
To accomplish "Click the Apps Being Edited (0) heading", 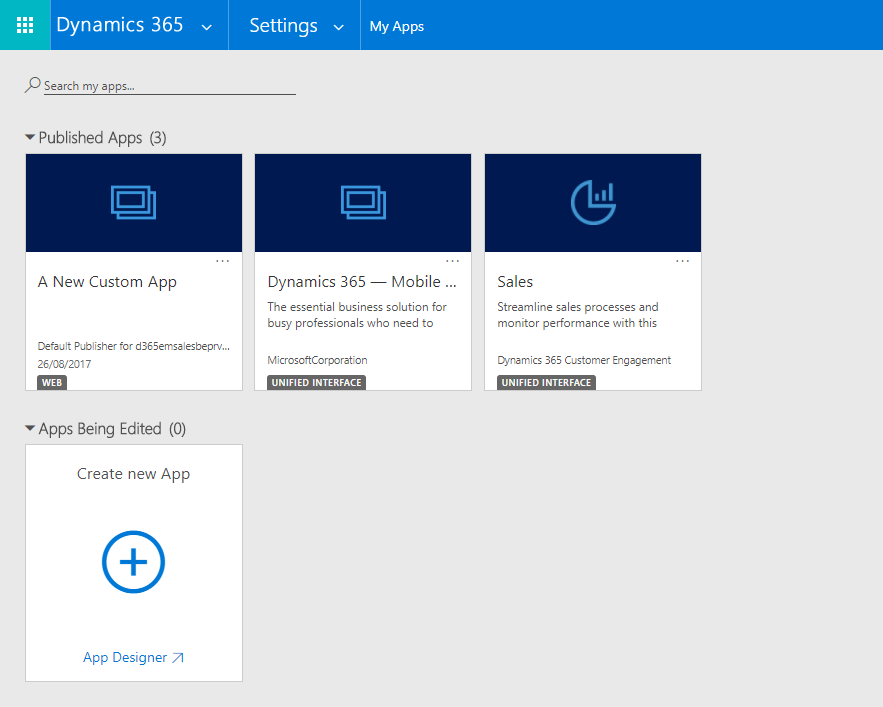I will (112, 429).
